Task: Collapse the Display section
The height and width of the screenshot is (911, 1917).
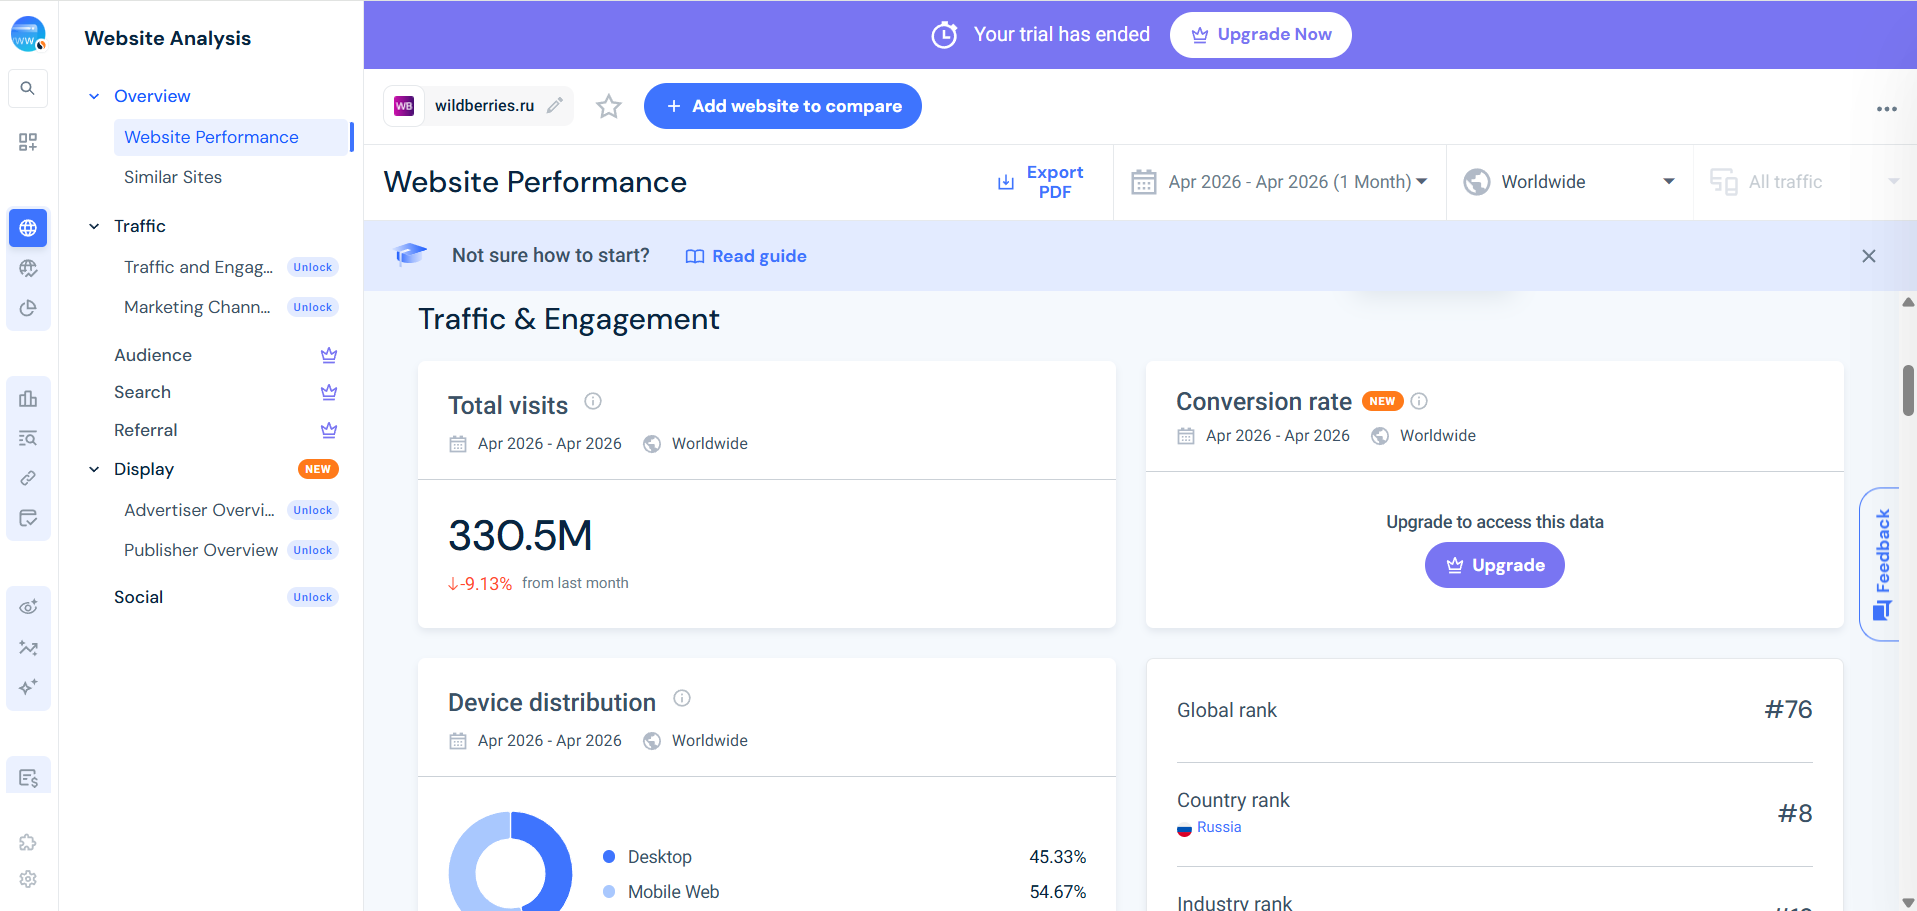Action: coord(94,469)
